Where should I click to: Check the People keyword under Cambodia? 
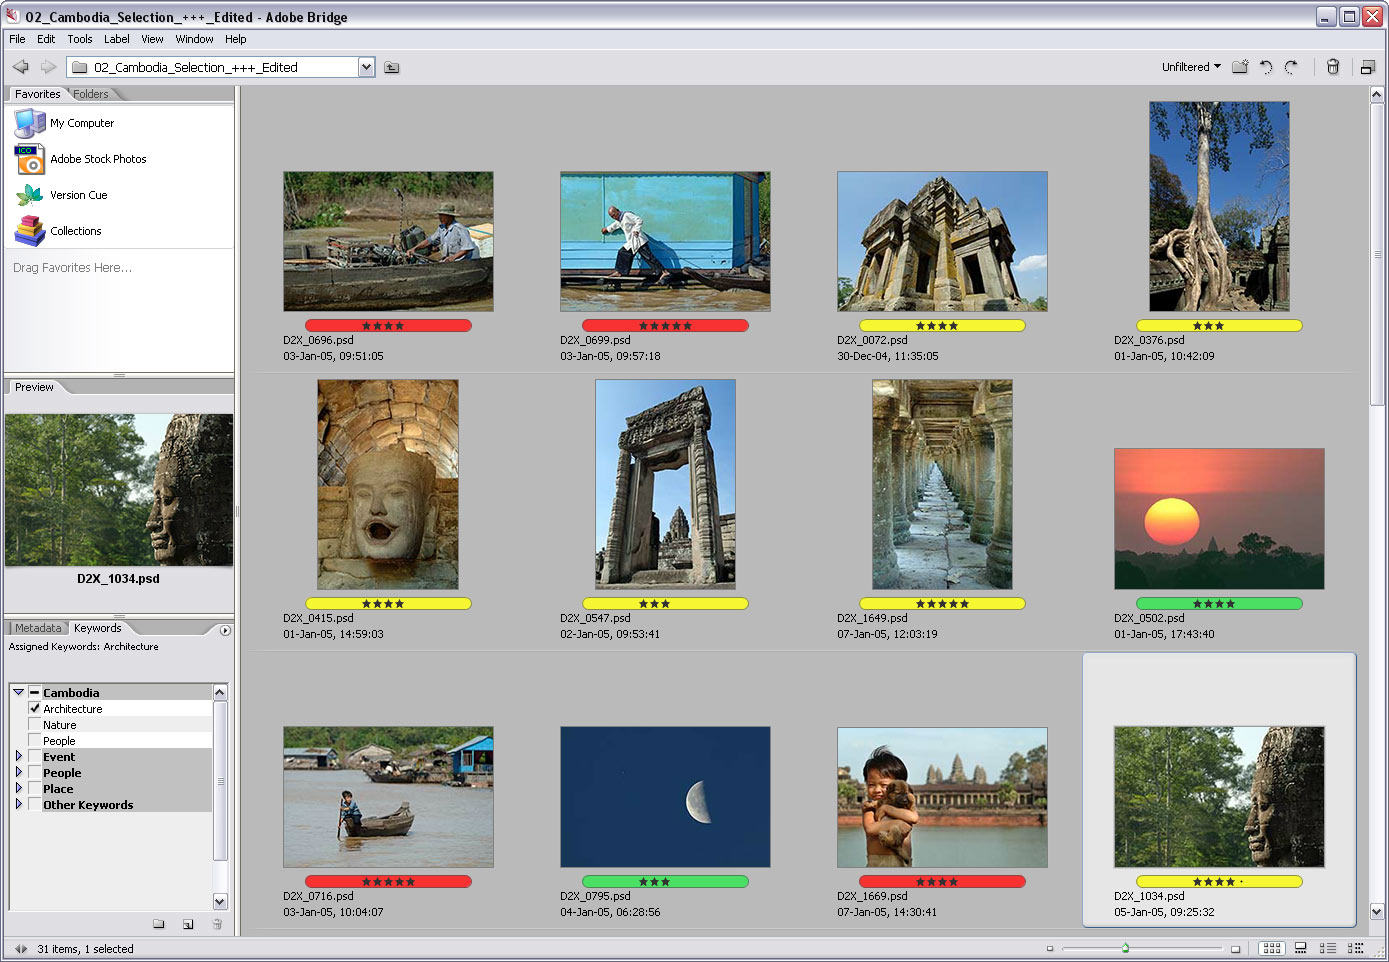35,740
